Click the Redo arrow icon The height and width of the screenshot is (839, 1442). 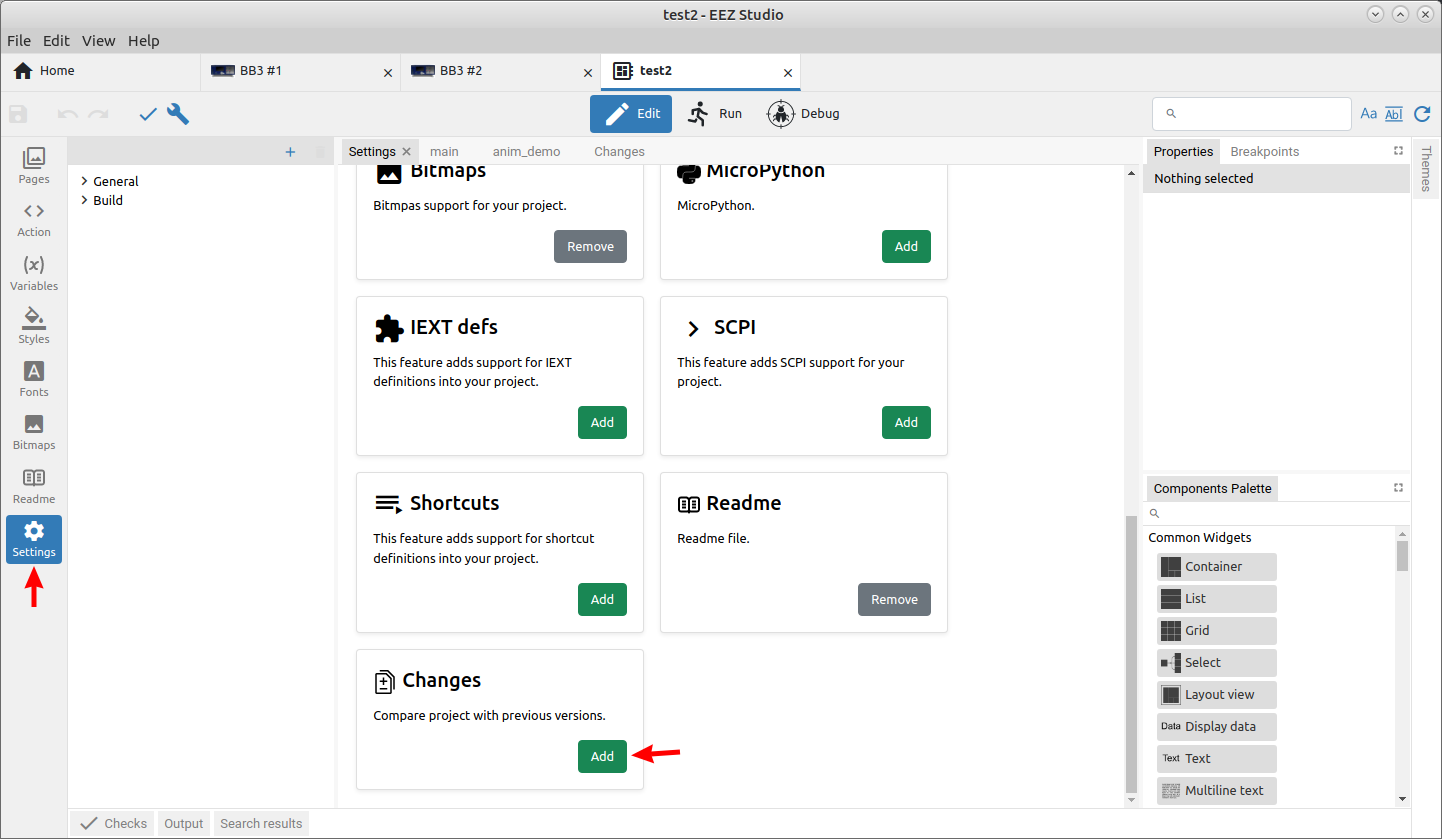pos(98,114)
